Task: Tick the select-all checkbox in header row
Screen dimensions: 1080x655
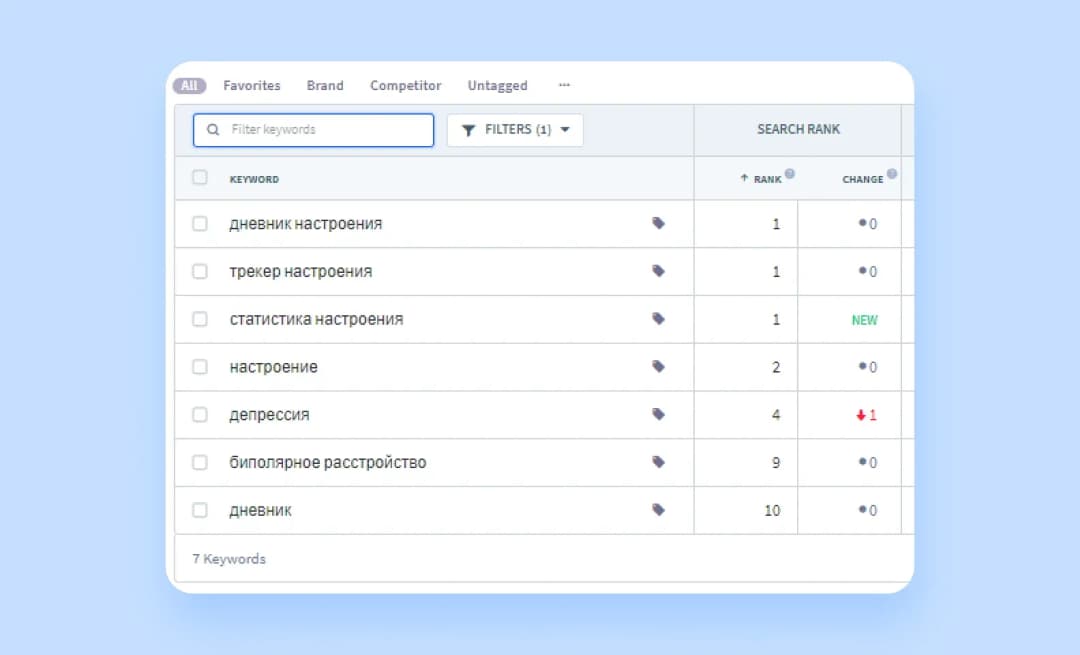Action: 200,178
